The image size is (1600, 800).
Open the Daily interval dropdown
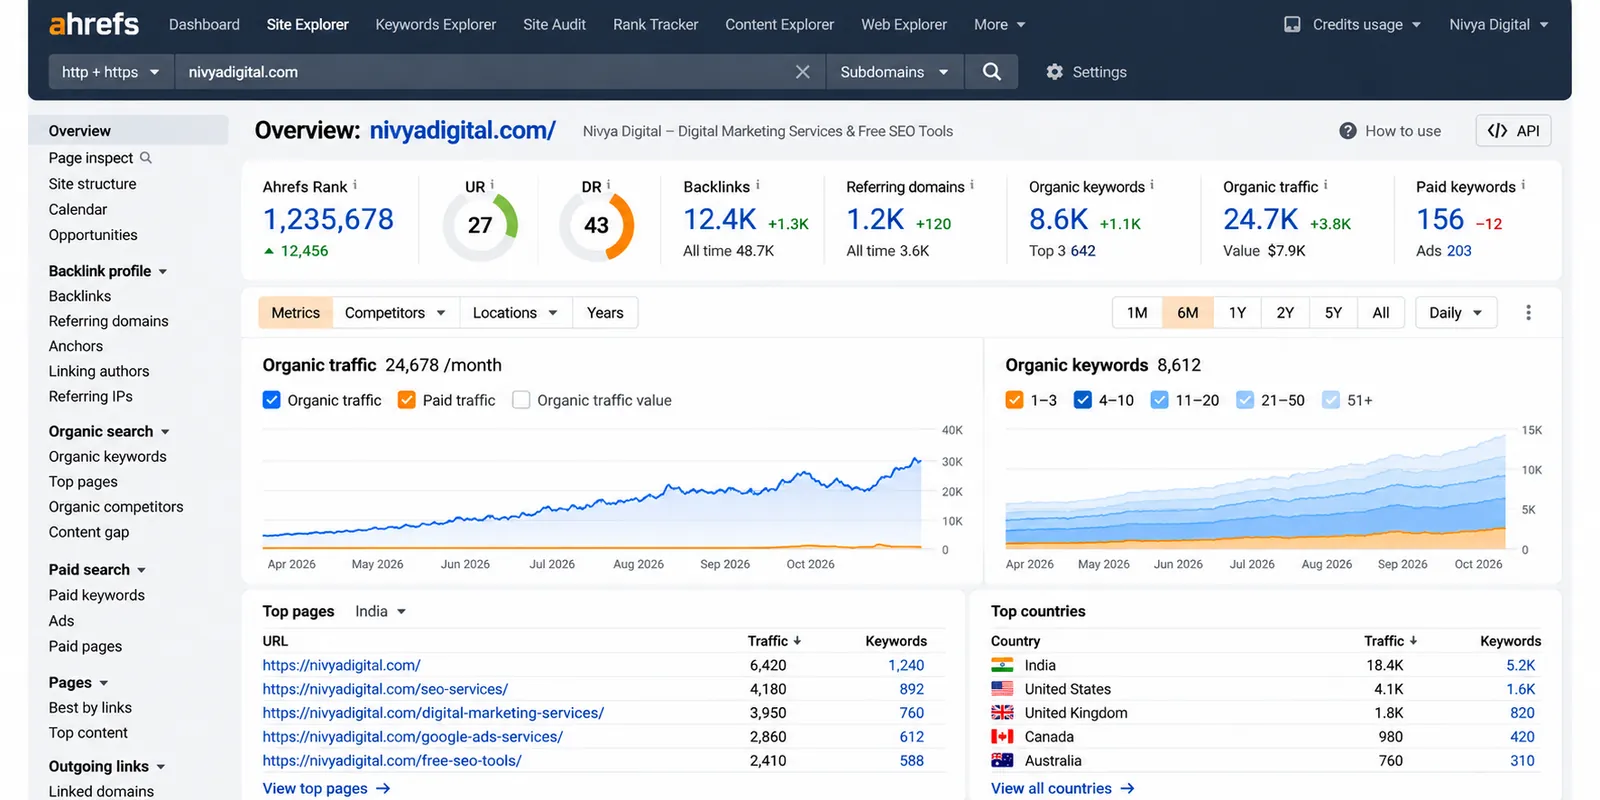1456,313
